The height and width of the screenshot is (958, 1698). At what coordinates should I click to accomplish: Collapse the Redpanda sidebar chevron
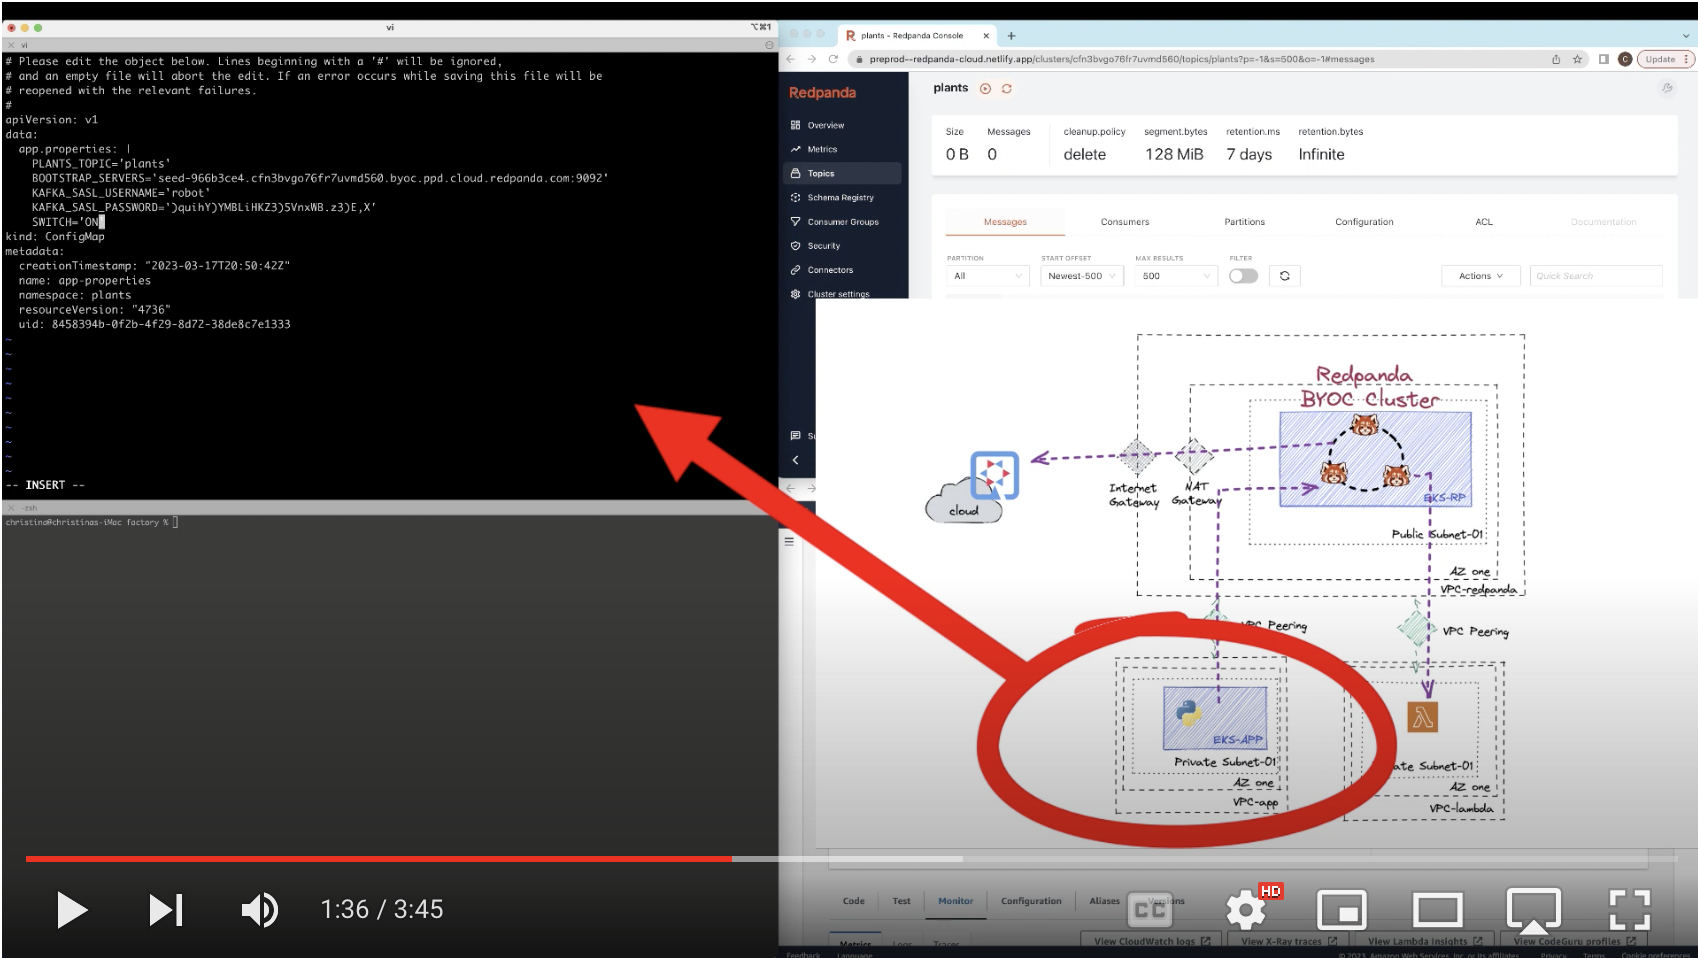796,460
